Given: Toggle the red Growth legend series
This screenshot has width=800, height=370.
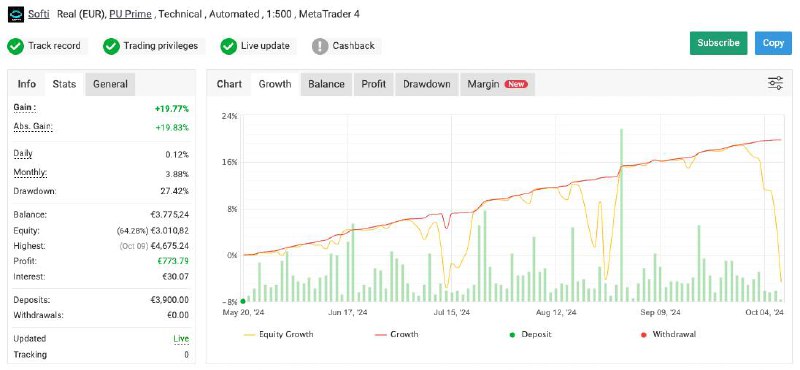Looking at the screenshot, I should [397, 335].
